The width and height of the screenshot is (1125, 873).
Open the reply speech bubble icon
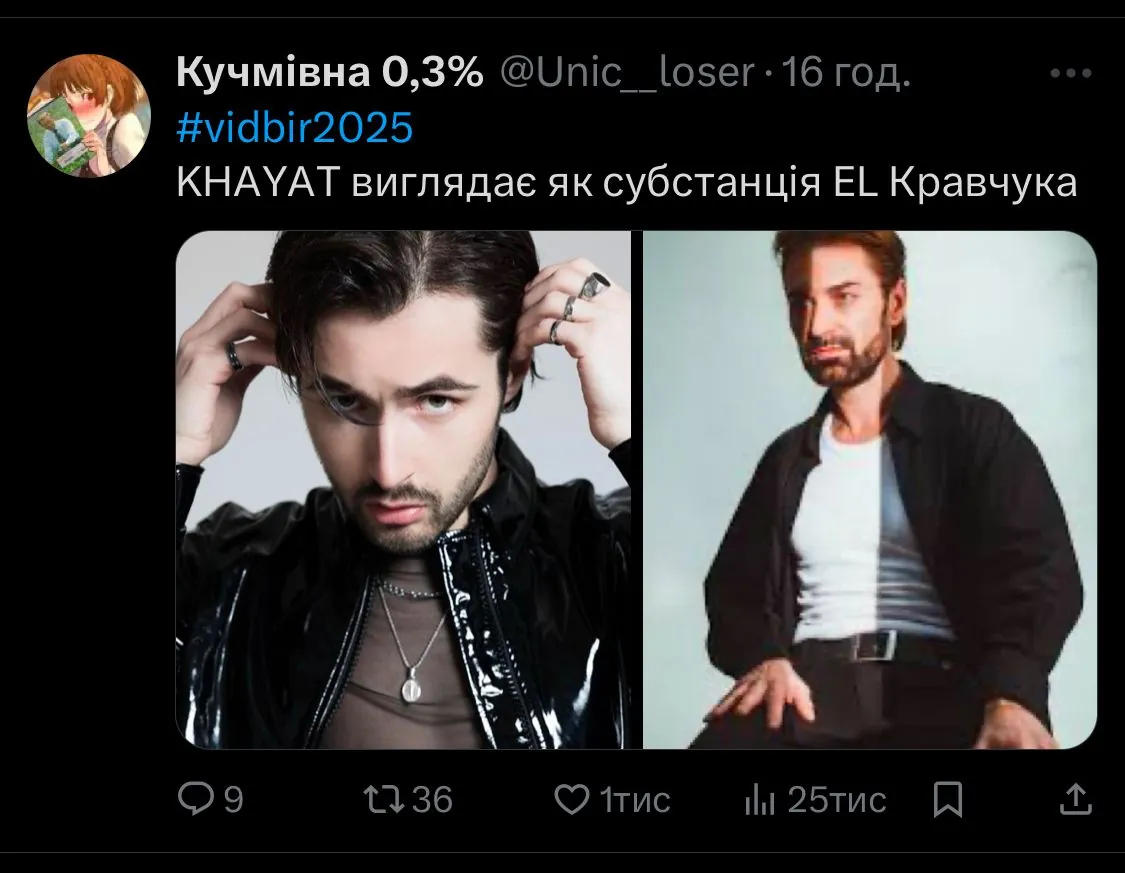coord(196,798)
